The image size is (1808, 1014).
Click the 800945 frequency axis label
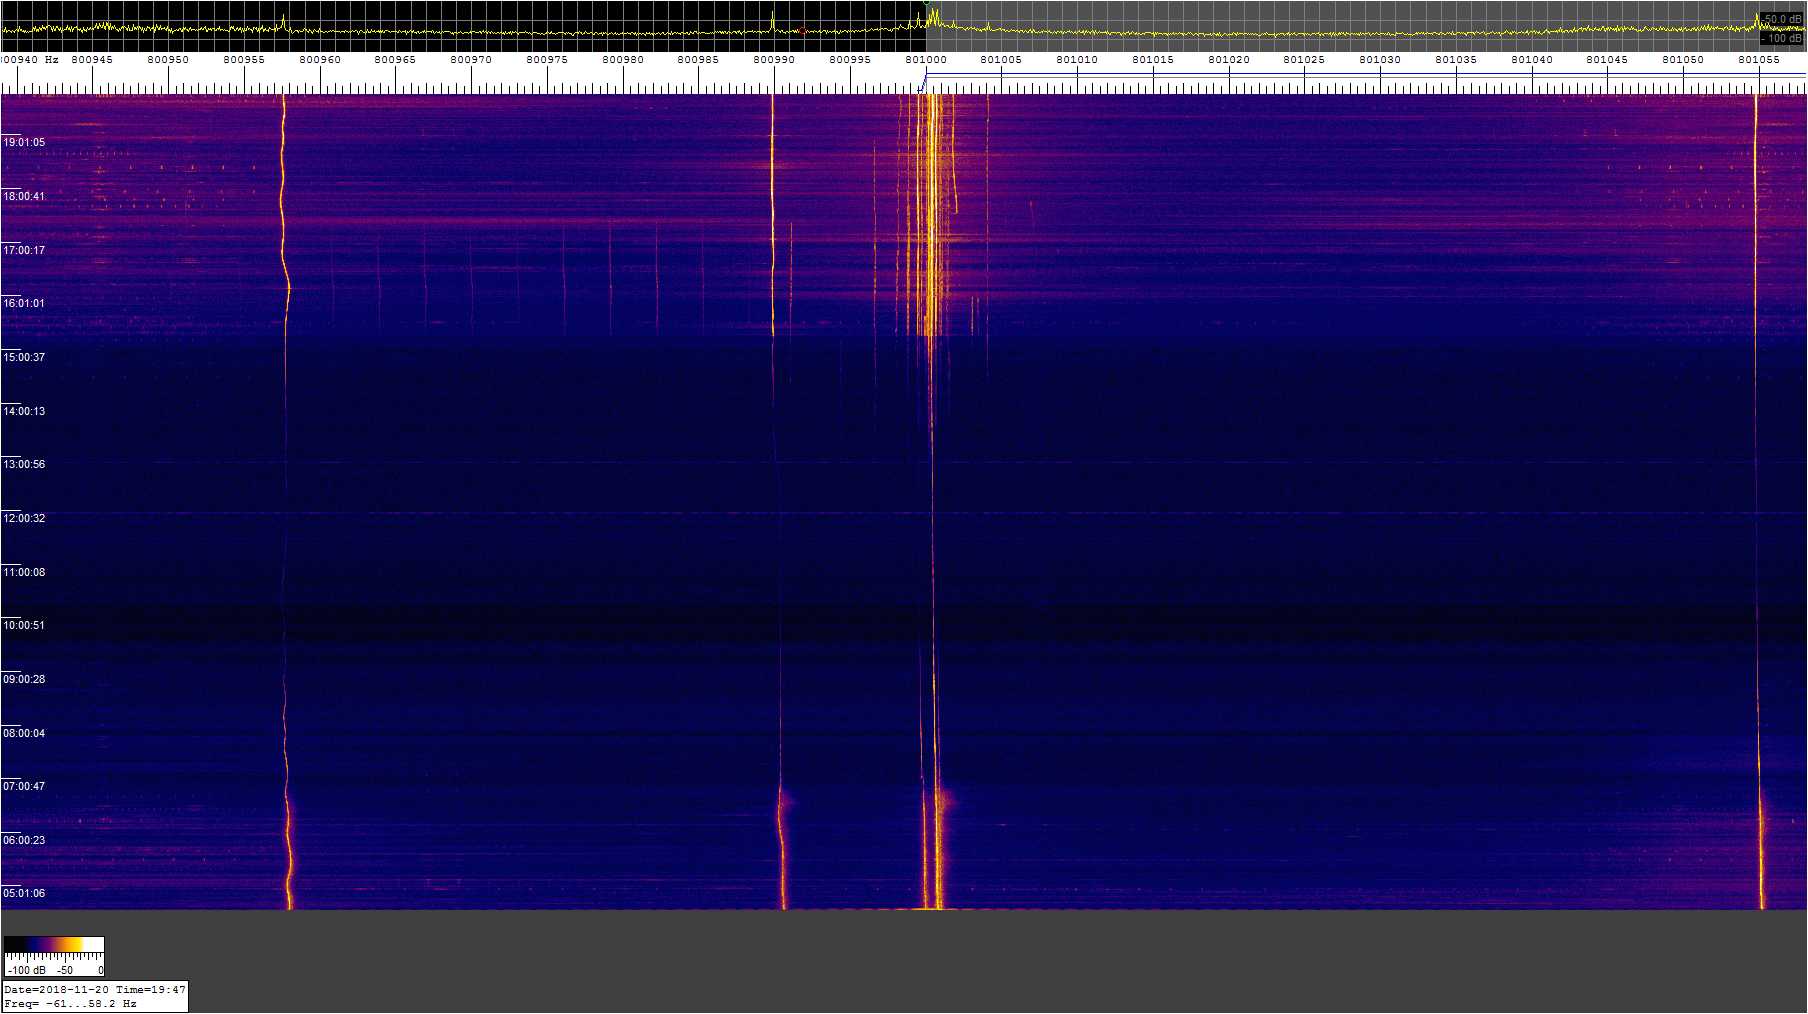point(92,60)
